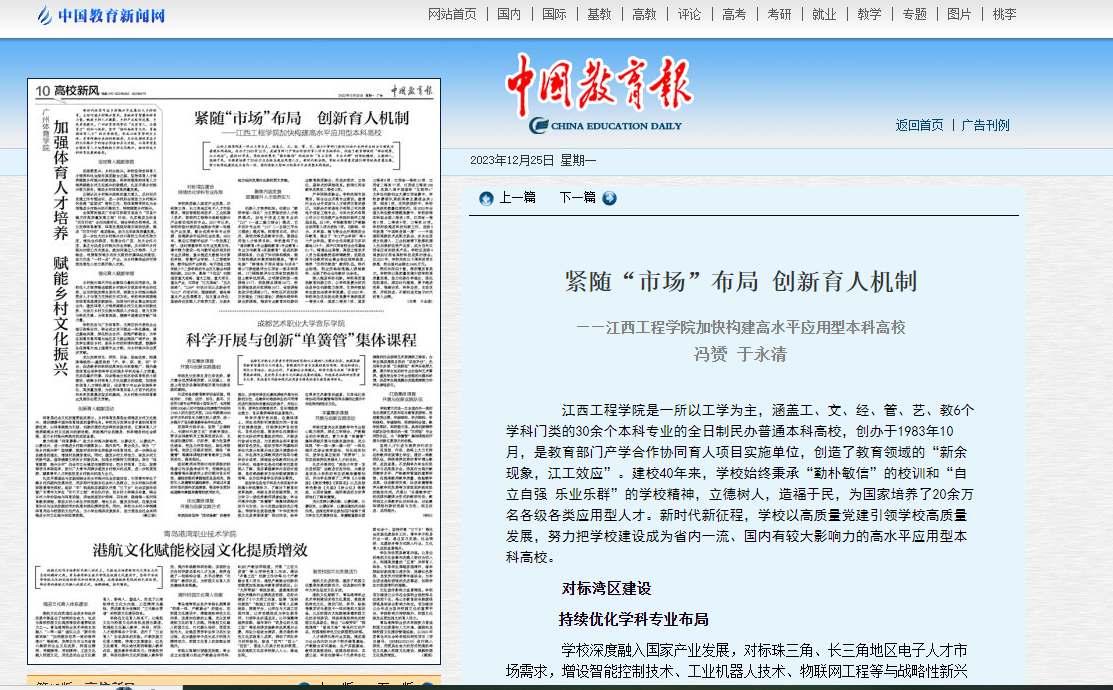Click the previous article arrow icon

pos(486,198)
